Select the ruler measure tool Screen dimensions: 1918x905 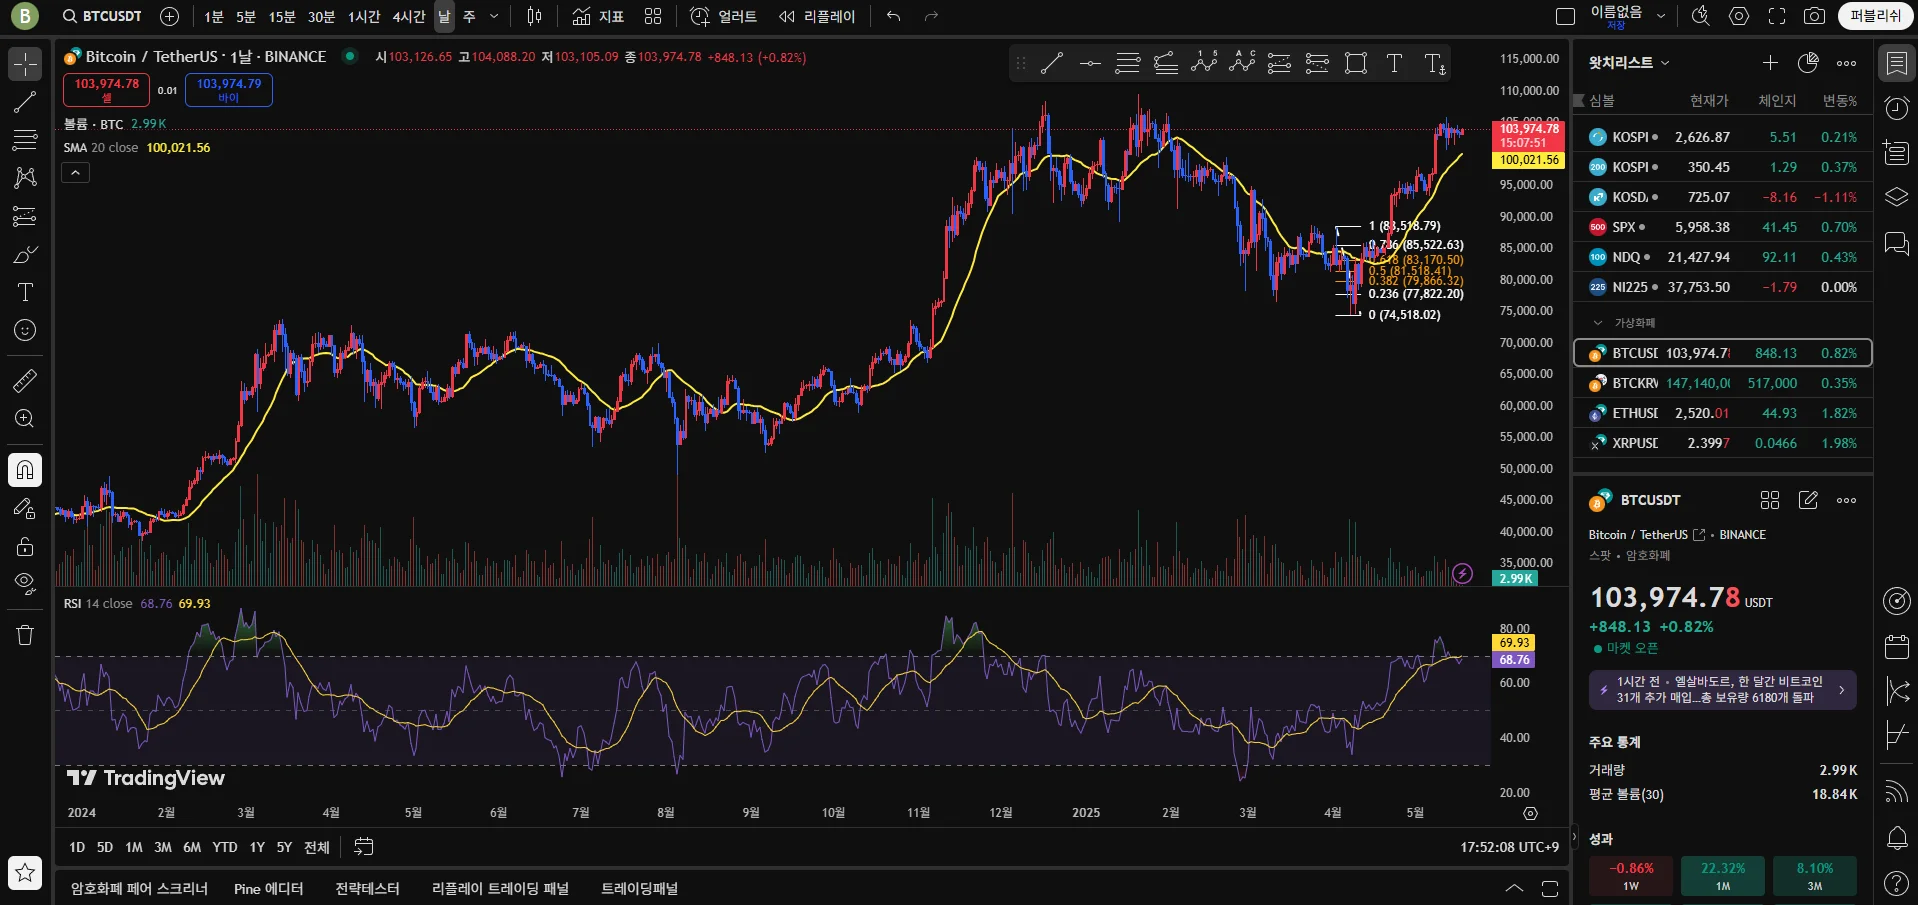click(25, 381)
